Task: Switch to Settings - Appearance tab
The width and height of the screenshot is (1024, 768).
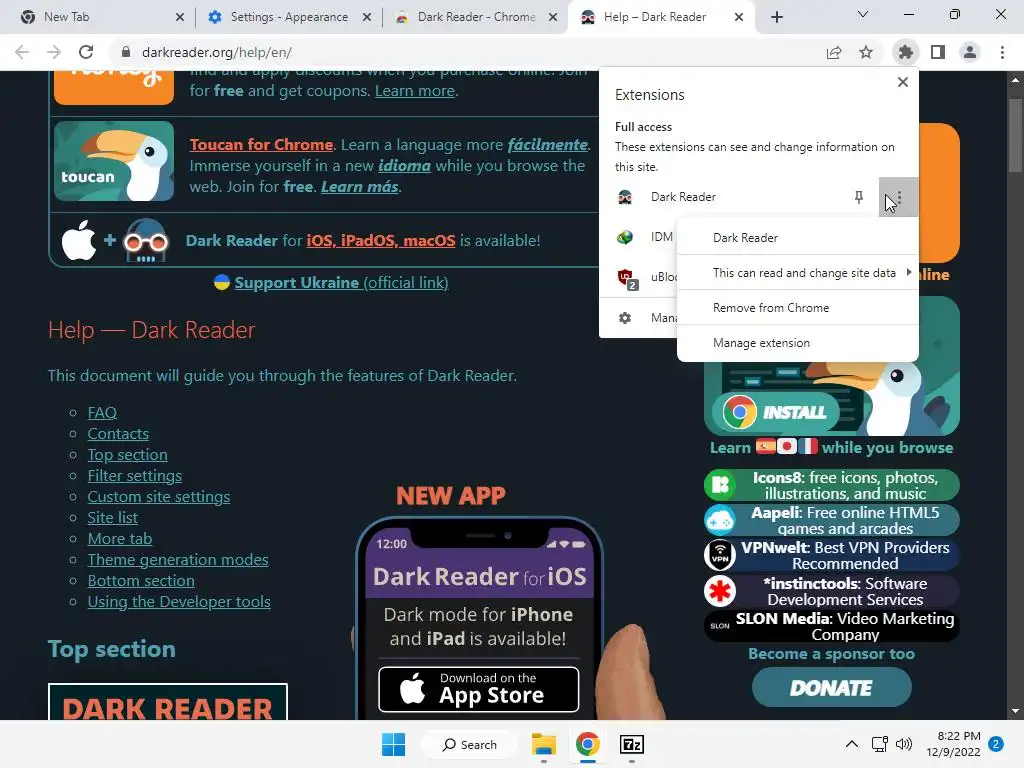Action: [289, 17]
